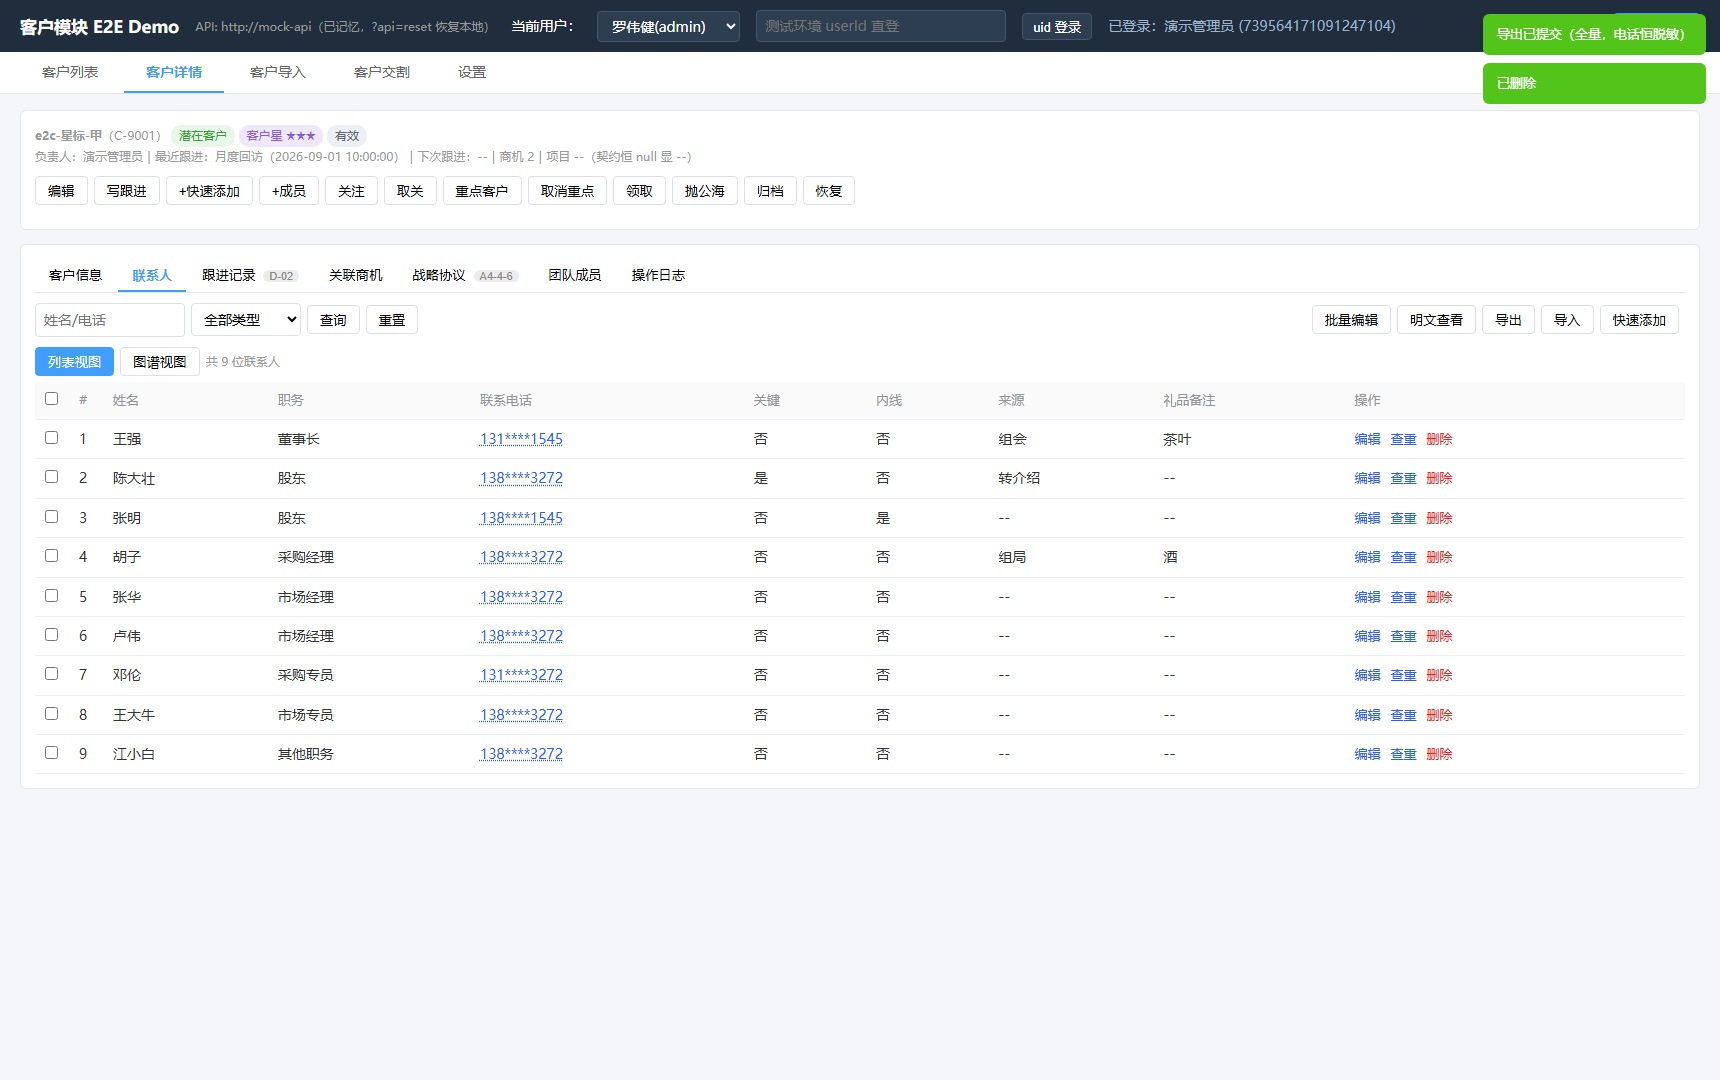Switch to the 跟进记录 tab
Viewport: 1720px width, 1080px height.
229,275
